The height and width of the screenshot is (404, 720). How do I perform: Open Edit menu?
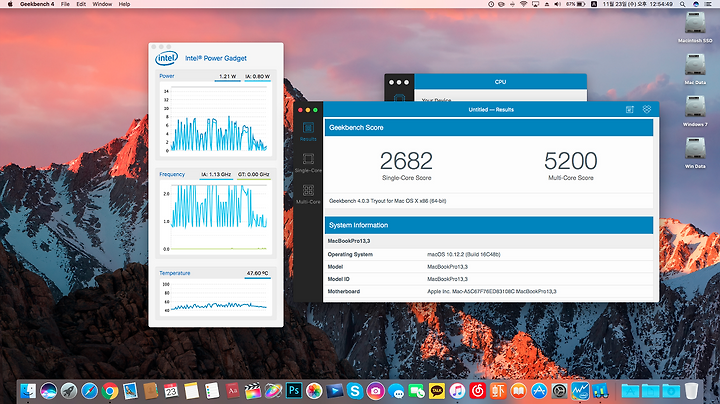coord(81,4)
